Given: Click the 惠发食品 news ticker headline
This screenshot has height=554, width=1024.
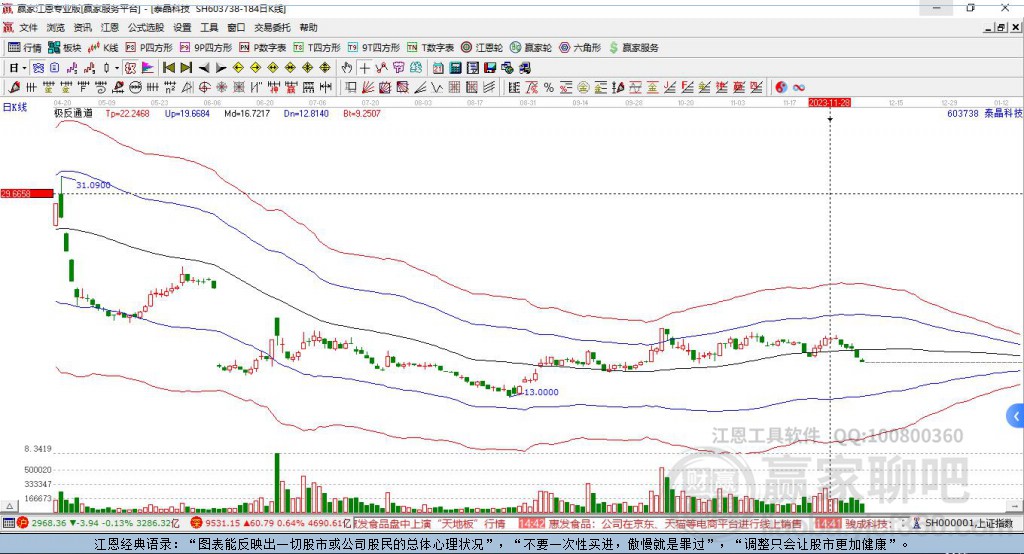Looking at the screenshot, I should click(675, 523).
